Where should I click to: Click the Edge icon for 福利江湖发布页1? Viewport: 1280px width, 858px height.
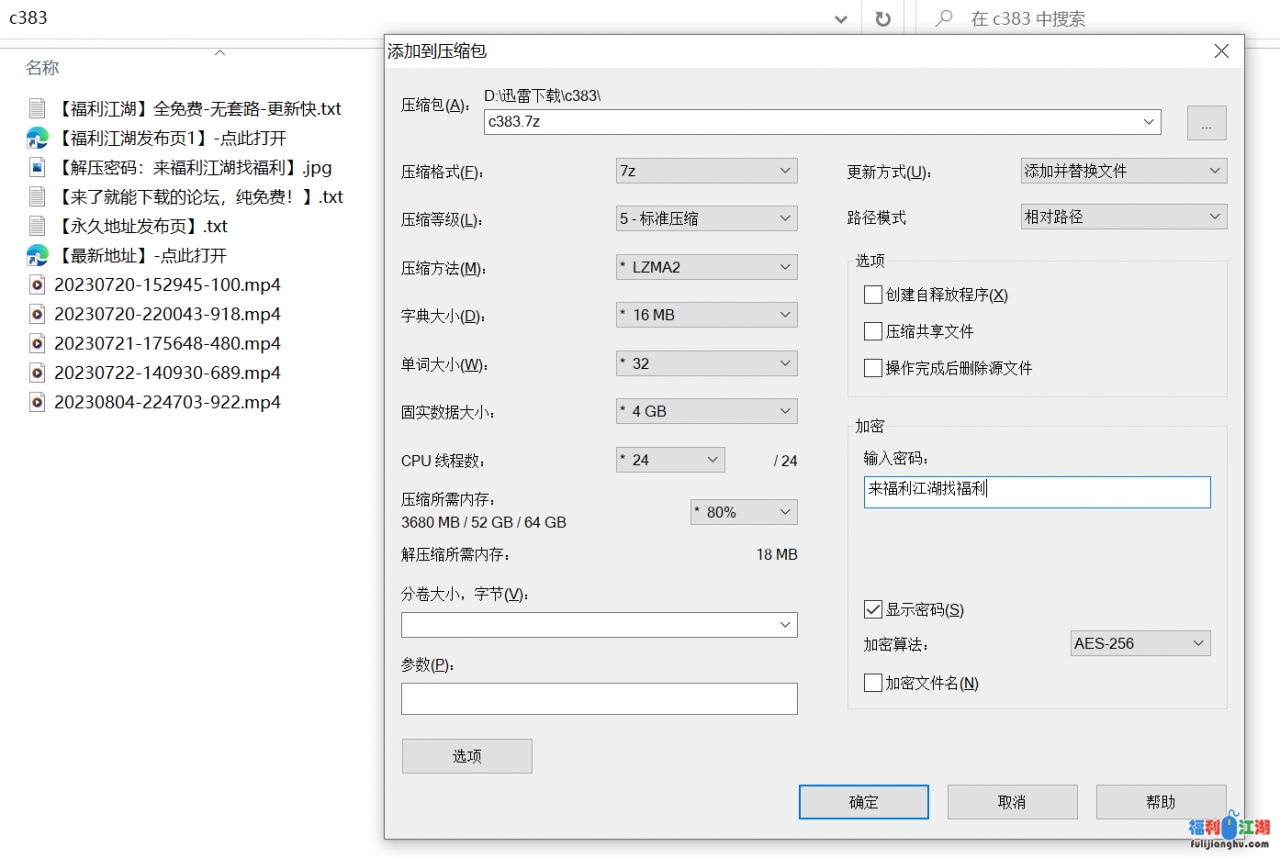37,138
